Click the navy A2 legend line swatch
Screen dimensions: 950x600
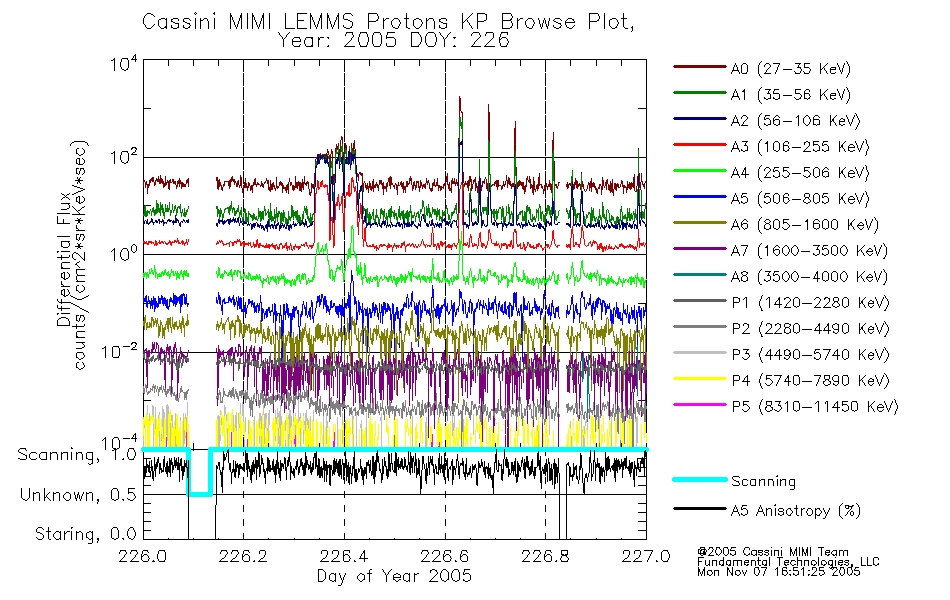699,119
